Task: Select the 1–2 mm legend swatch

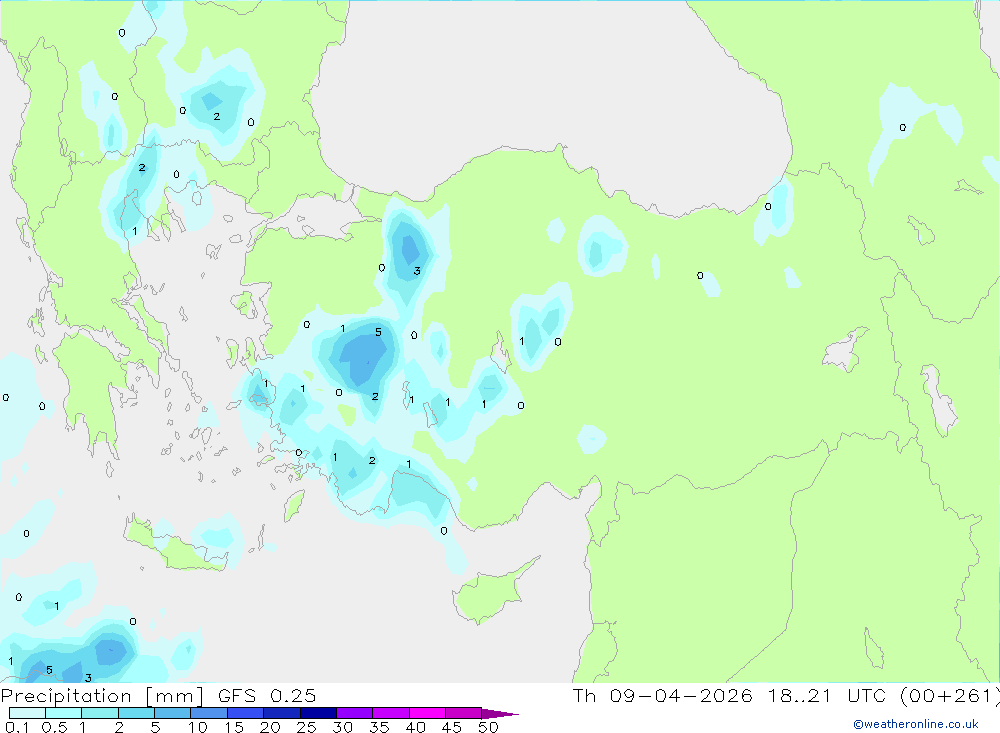Action: [x=100, y=713]
